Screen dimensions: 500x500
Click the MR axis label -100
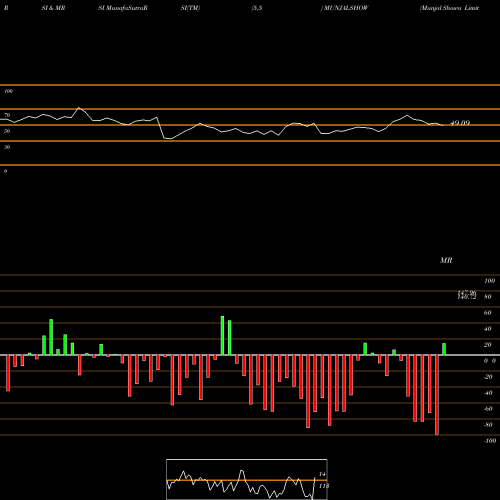pyautogui.click(x=490, y=441)
